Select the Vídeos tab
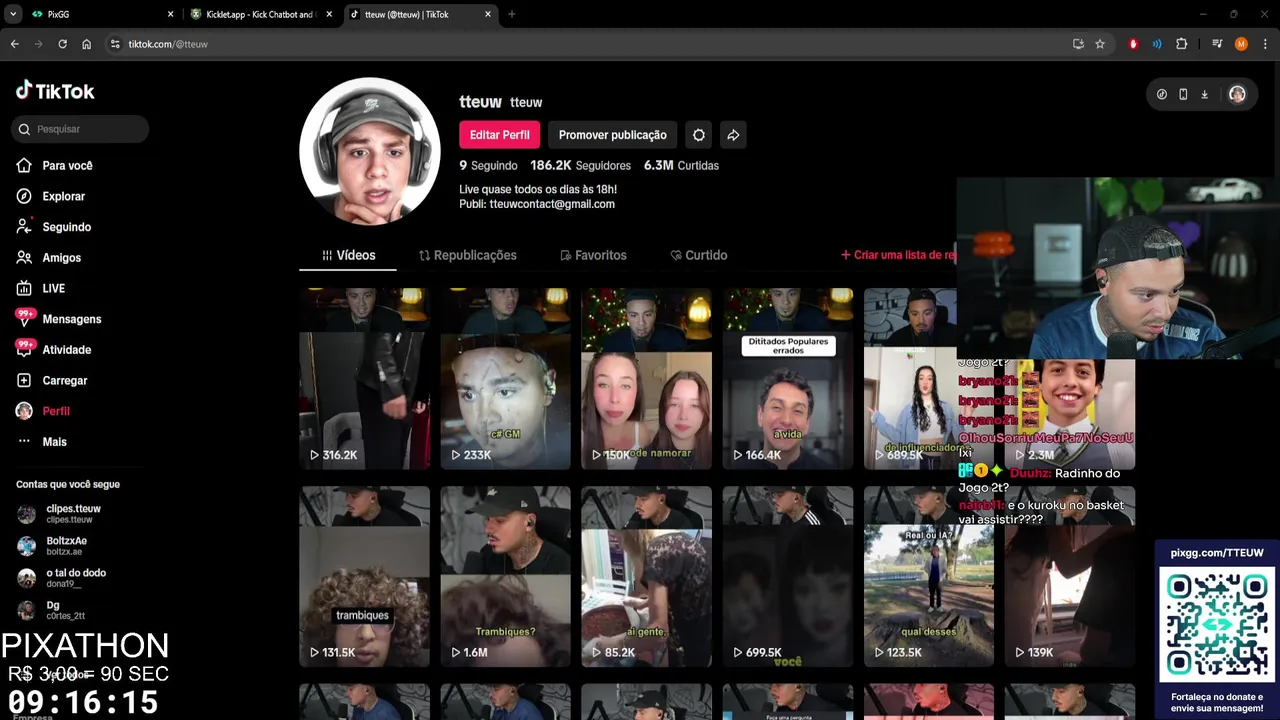 click(348, 255)
